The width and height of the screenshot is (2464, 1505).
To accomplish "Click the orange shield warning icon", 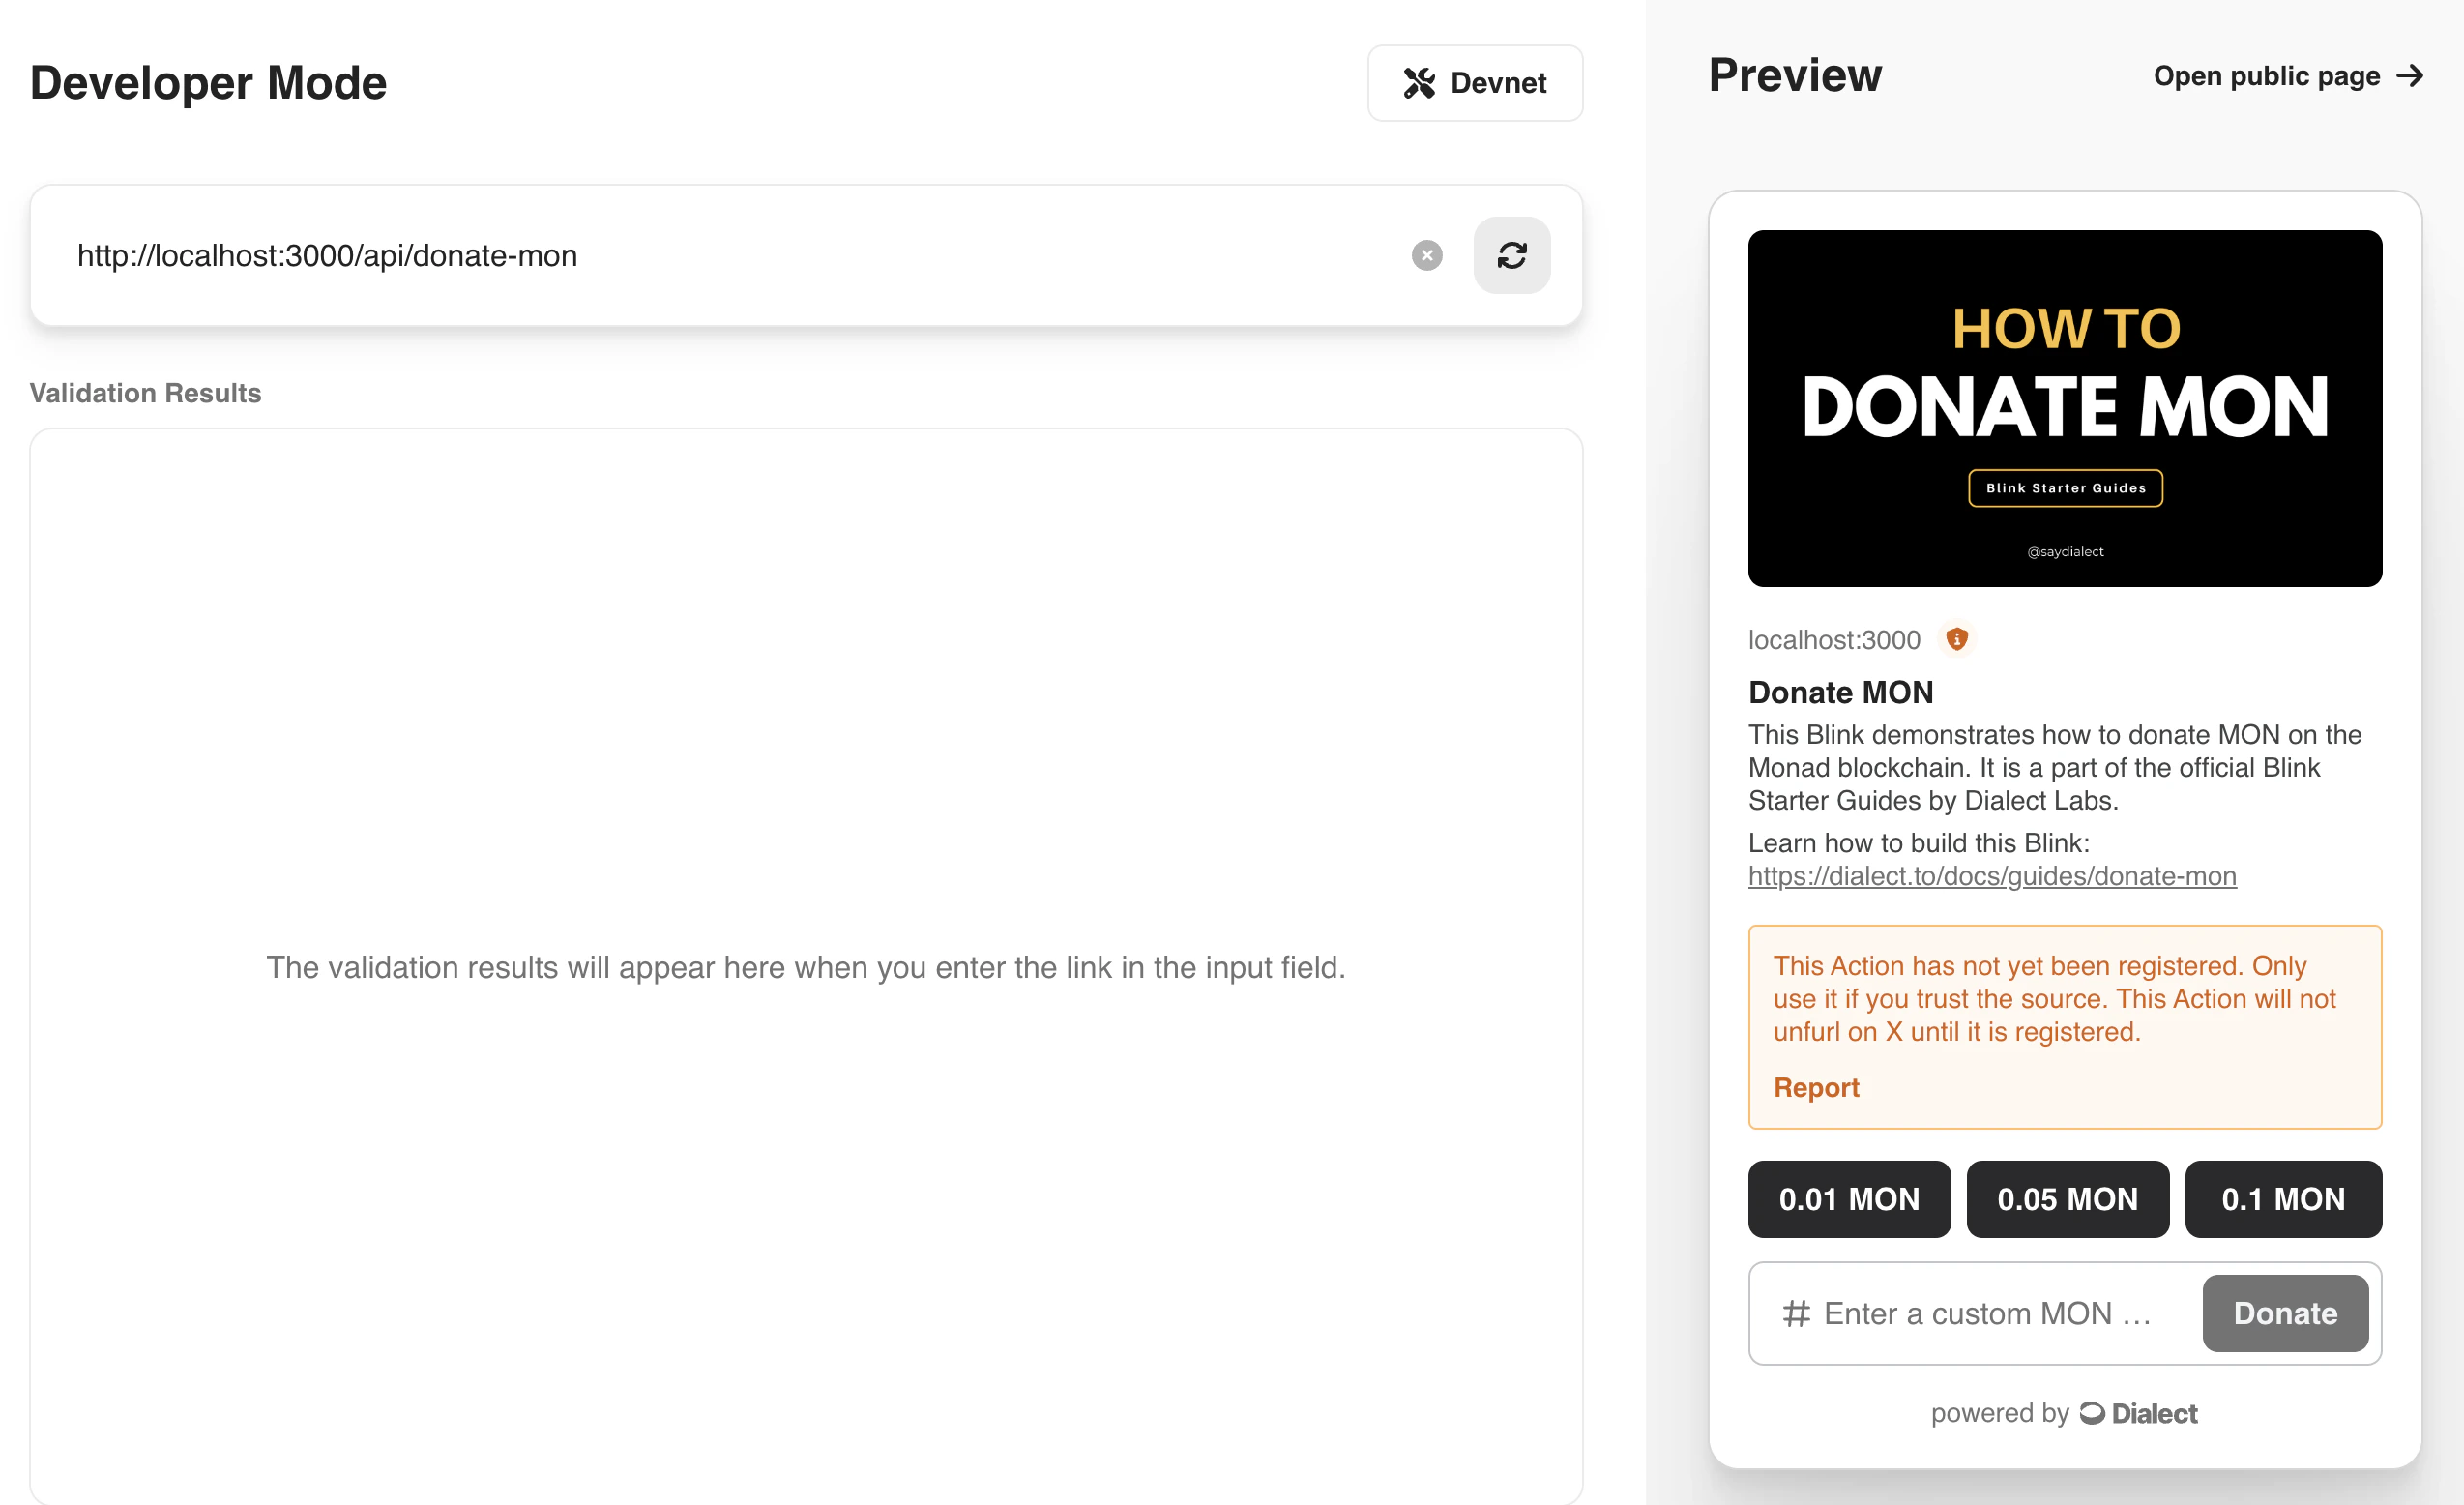I will tap(1956, 639).
